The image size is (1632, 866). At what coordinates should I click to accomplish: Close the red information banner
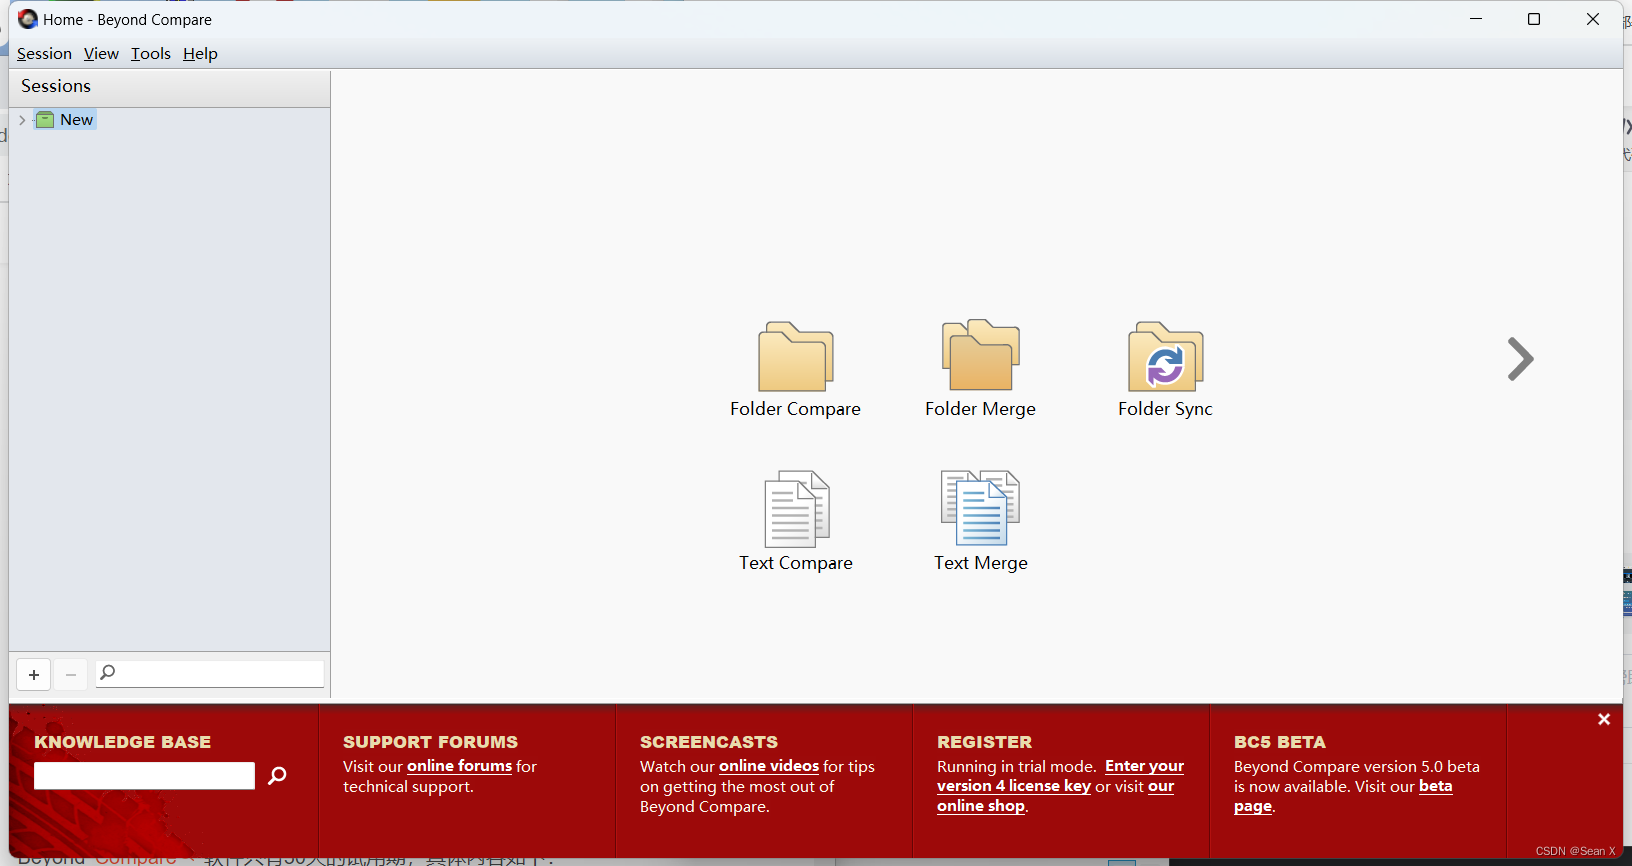click(x=1604, y=719)
